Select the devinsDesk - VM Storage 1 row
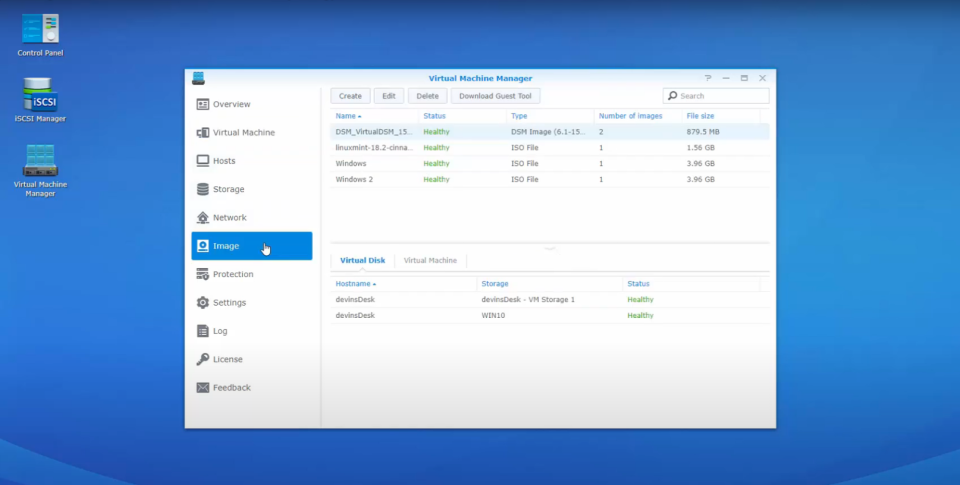960x485 pixels. point(550,299)
